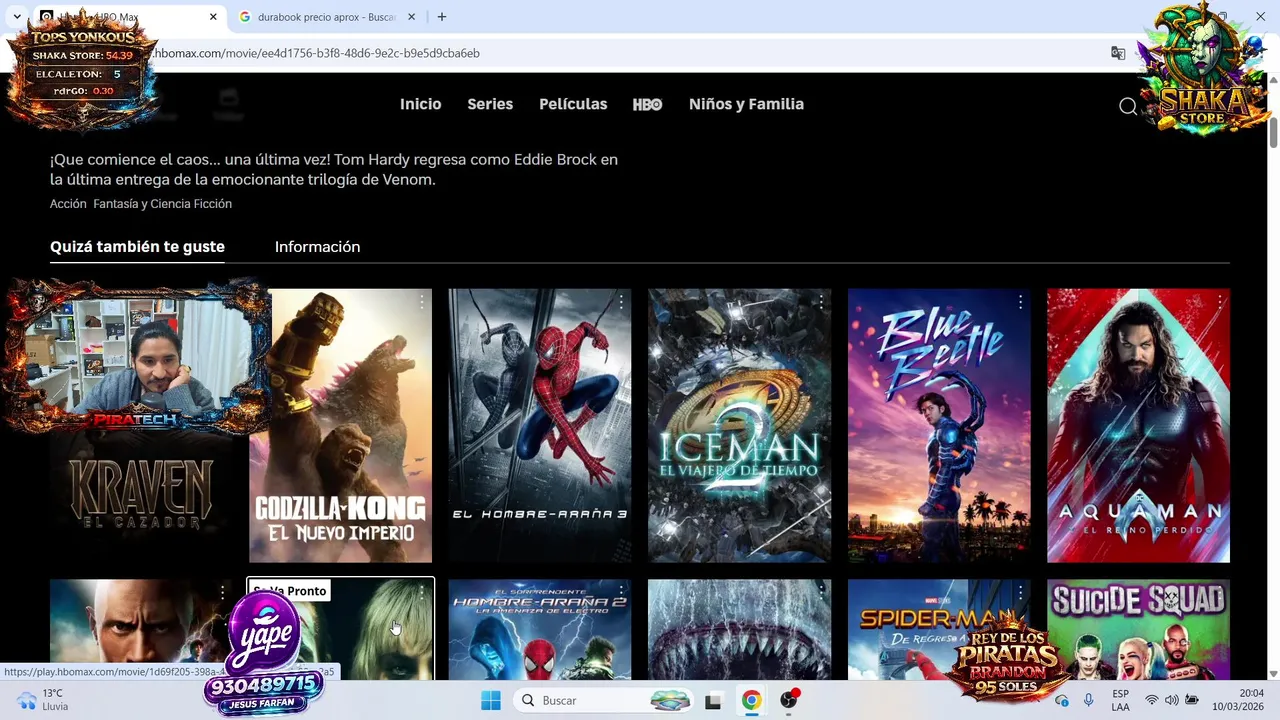Open Godzilla y Kong El Nuevo Imperio poster
Viewport: 1280px width, 720px height.
[340, 426]
